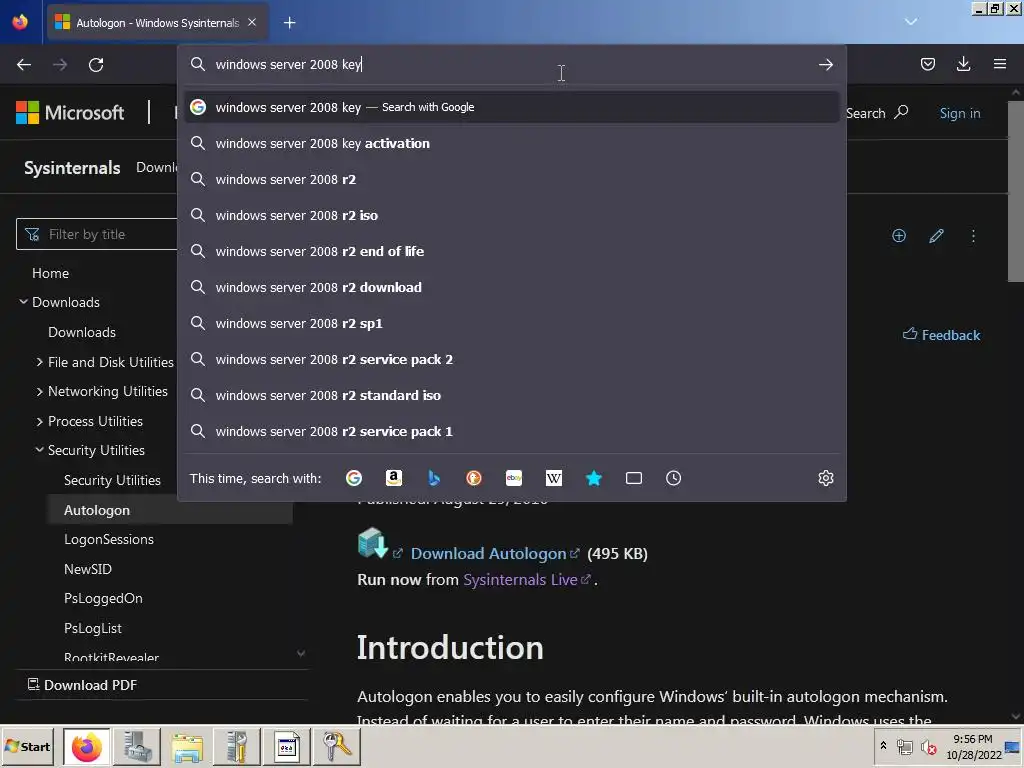Expand Process Utilities

coord(95,421)
